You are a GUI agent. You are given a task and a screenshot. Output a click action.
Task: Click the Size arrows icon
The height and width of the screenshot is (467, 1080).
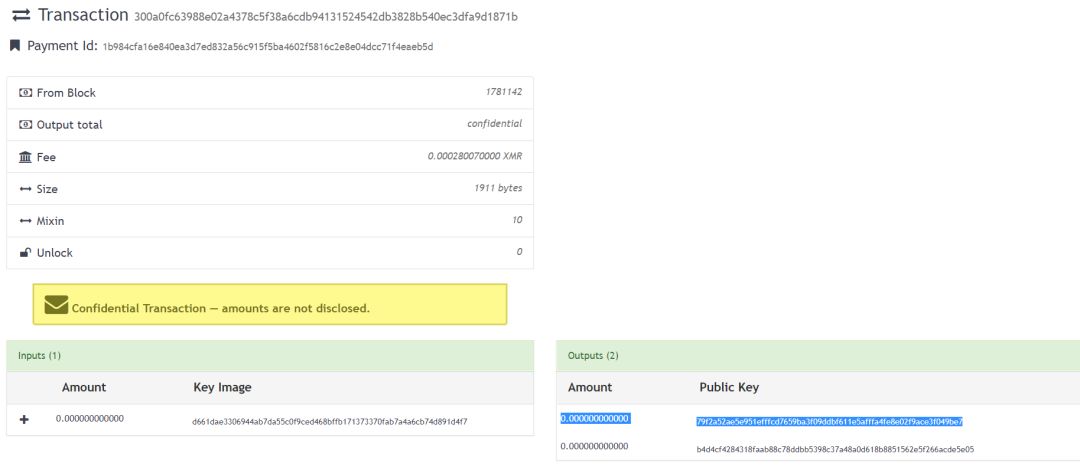point(25,189)
